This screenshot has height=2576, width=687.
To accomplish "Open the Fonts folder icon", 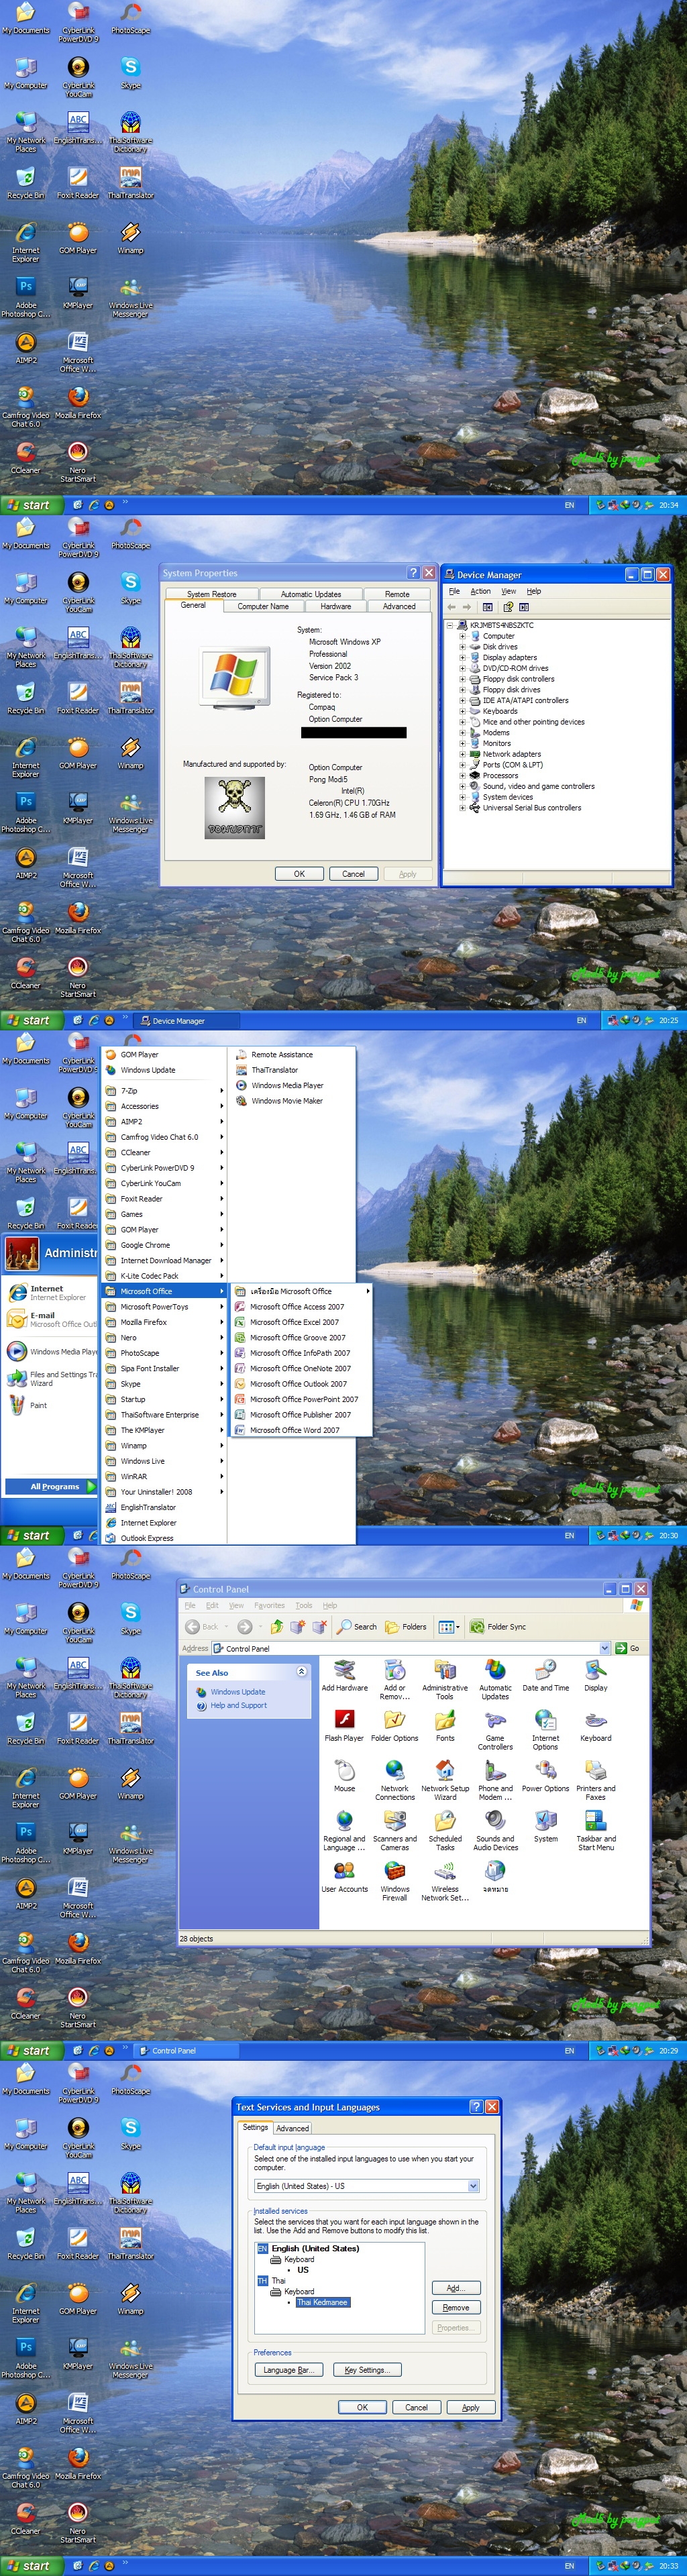I will click(x=445, y=1726).
